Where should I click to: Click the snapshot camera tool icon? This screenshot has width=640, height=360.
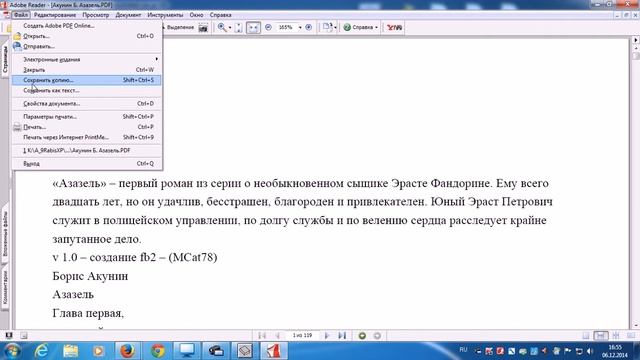click(x=203, y=27)
